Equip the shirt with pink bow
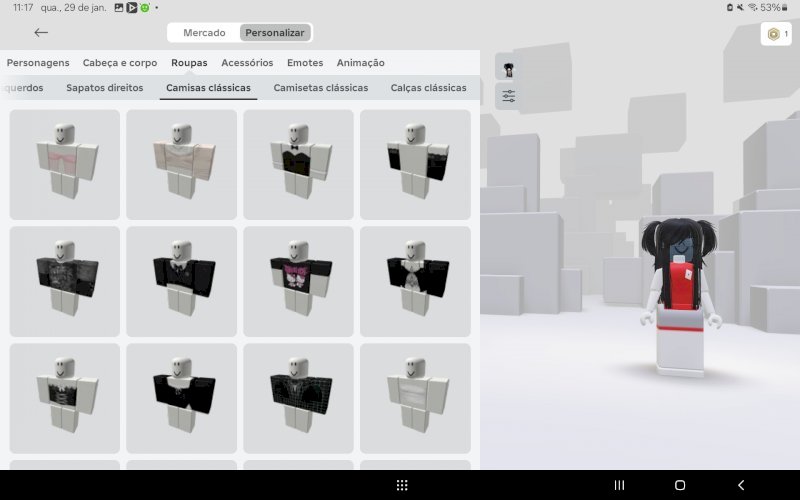The height and width of the screenshot is (500, 800). (x=65, y=164)
